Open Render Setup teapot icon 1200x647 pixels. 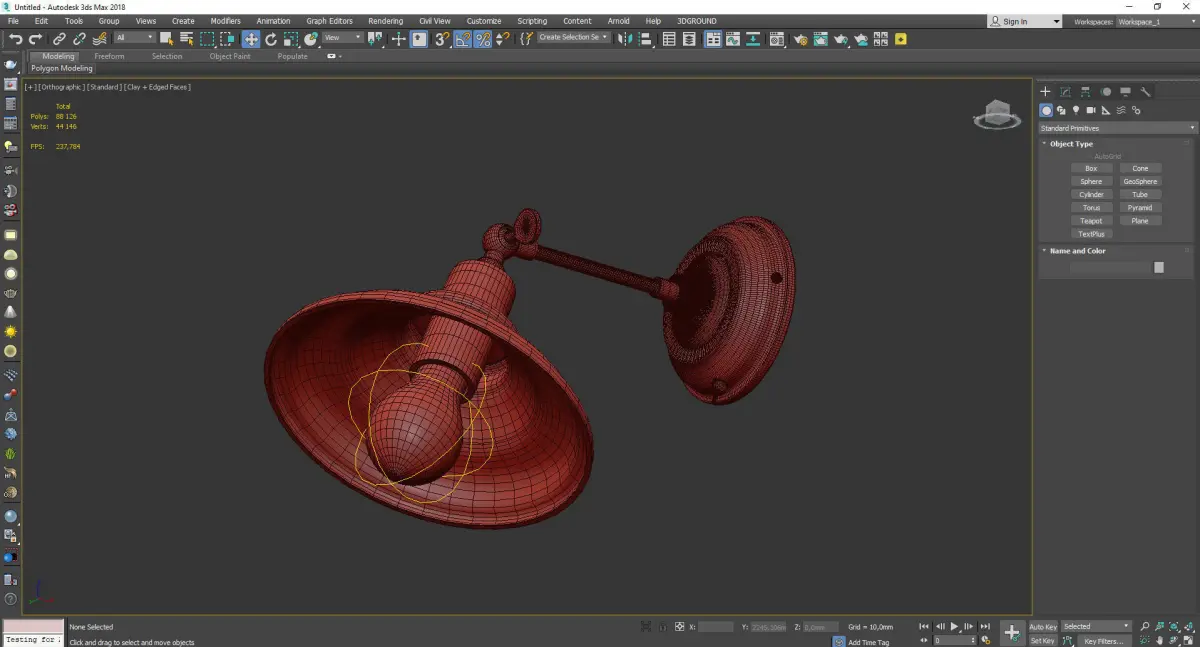pyautogui.click(x=800, y=39)
